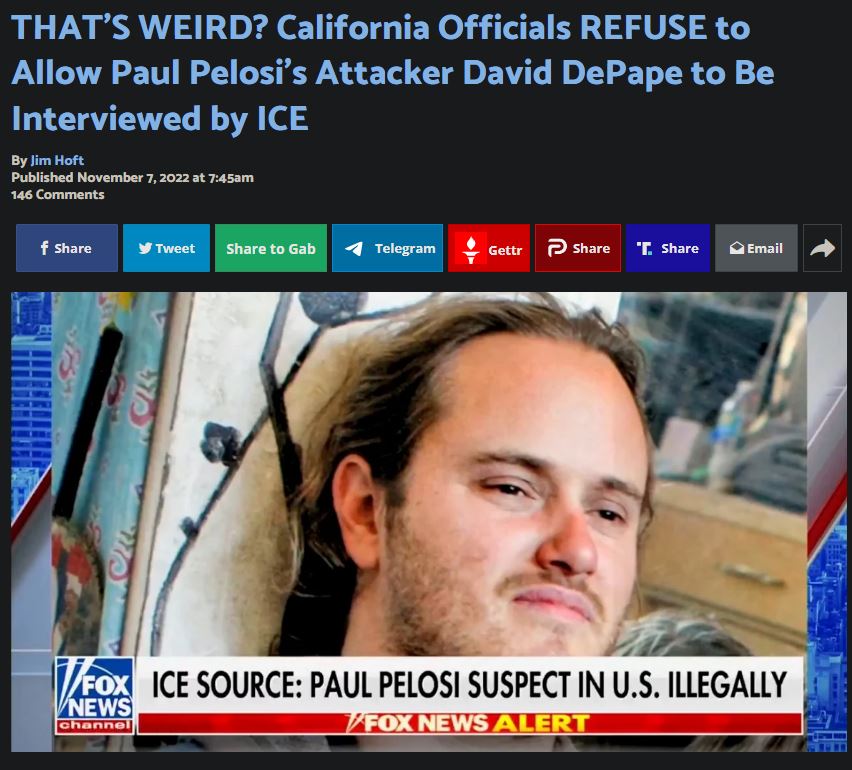Share article on Telegram
Image resolution: width=852 pixels, height=770 pixels.
[387, 248]
